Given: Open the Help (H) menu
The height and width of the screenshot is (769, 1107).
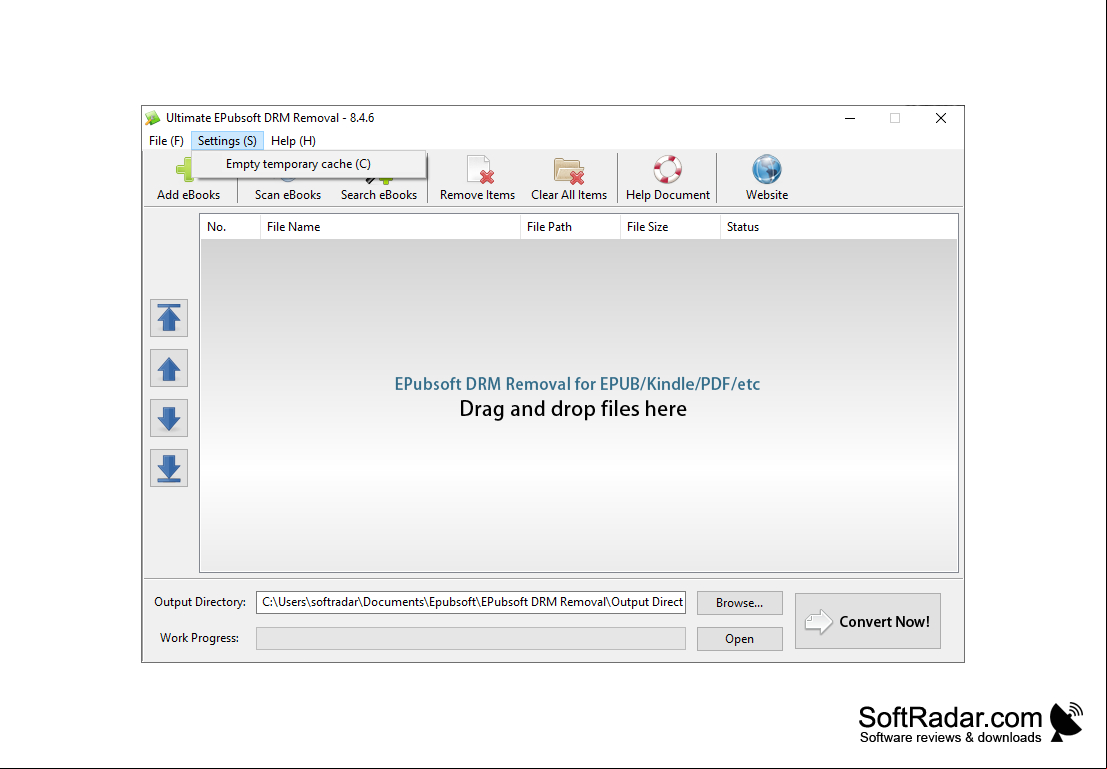Looking at the screenshot, I should (293, 141).
